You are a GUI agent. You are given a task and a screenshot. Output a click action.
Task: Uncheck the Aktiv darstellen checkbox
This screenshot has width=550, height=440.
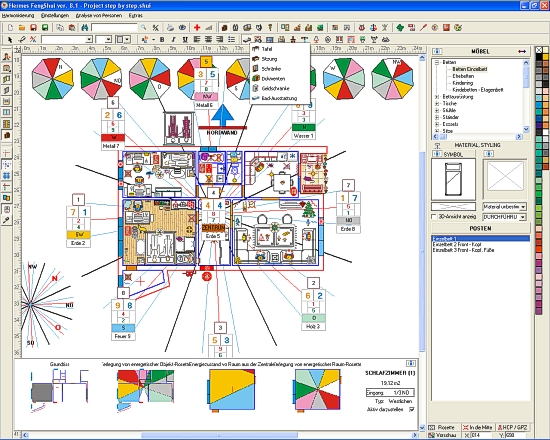coord(411,409)
